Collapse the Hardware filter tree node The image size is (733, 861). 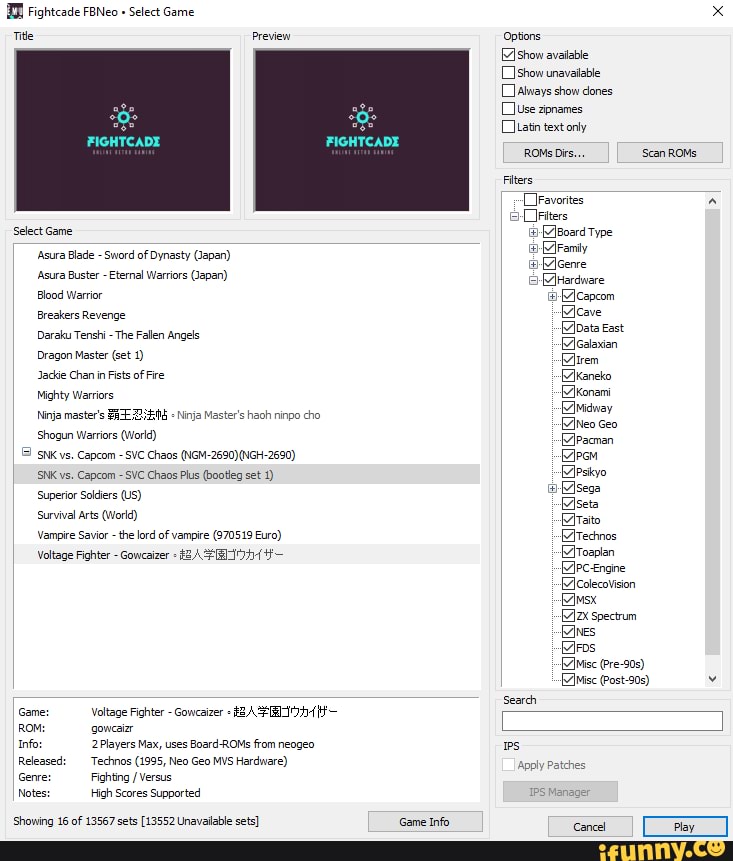534,280
